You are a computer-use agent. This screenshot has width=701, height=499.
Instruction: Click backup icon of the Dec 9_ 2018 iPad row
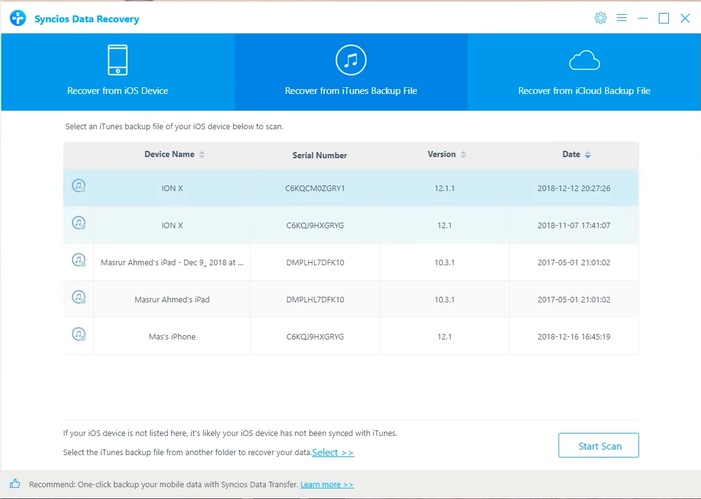tap(79, 260)
